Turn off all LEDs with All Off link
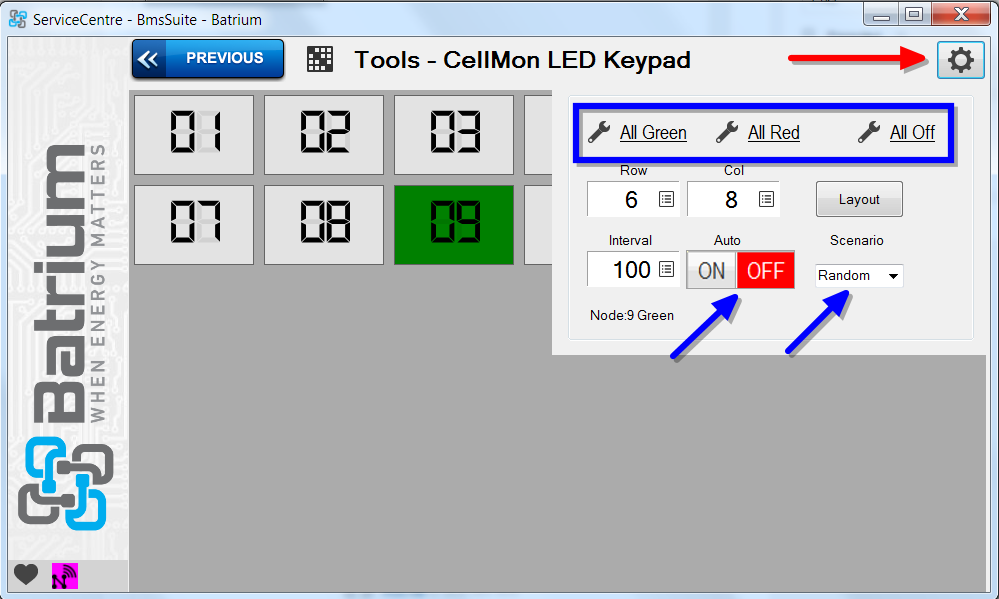 [x=912, y=133]
